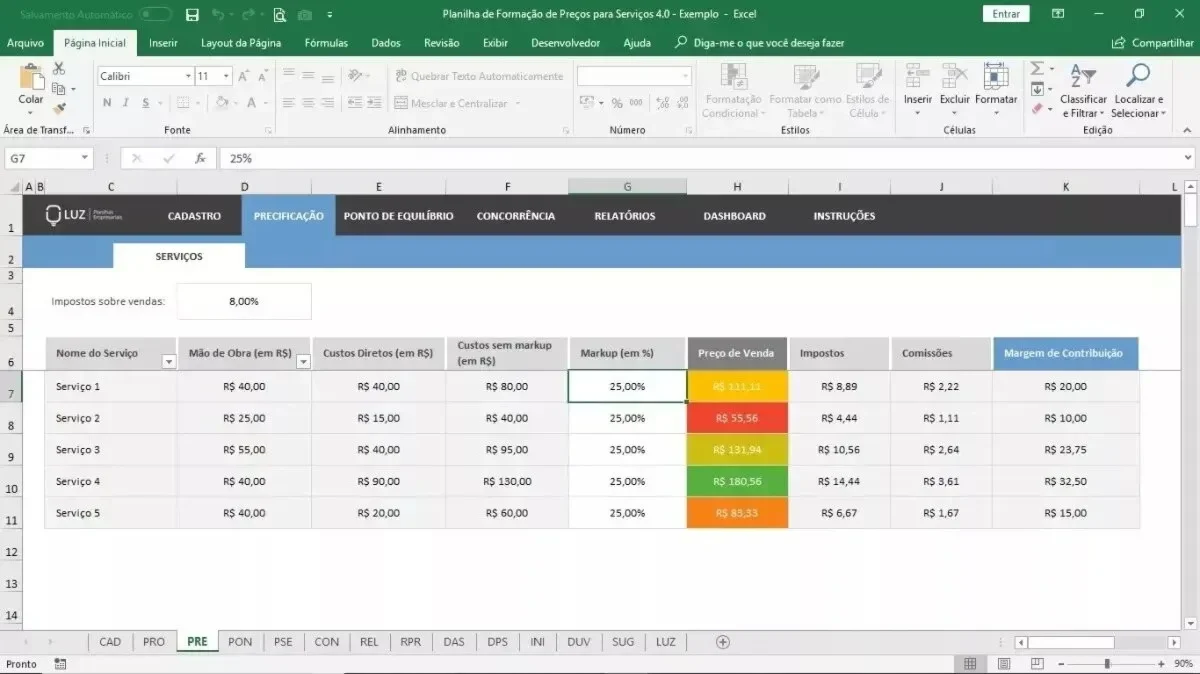Go to PONTO DE EQUILÍBRIO section
The width and height of the screenshot is (1200, 674).
[x=398, y=216]
